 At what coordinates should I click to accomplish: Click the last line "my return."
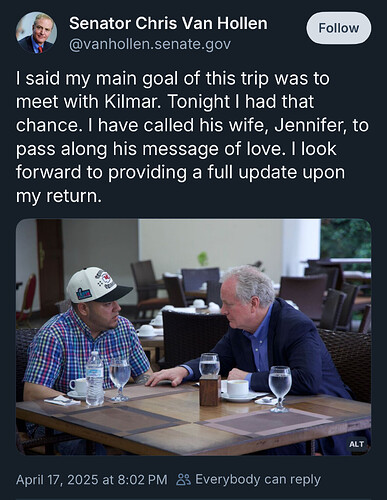(58, 196)
